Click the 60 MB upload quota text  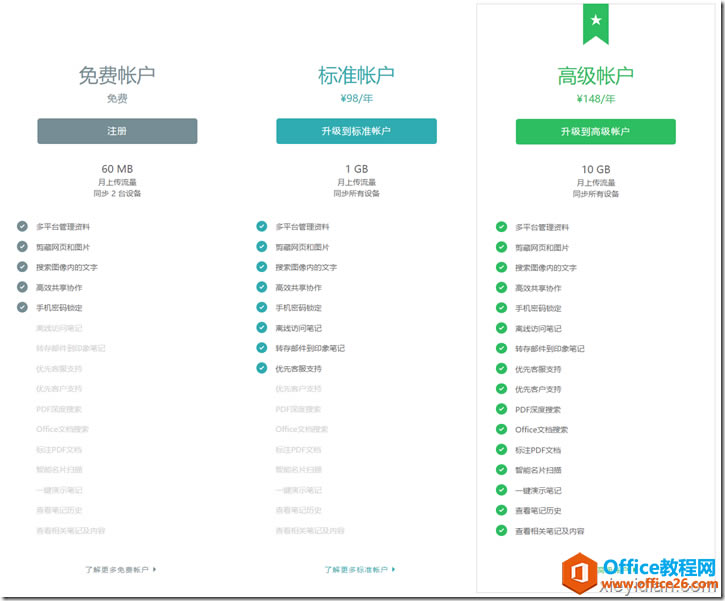117,169
